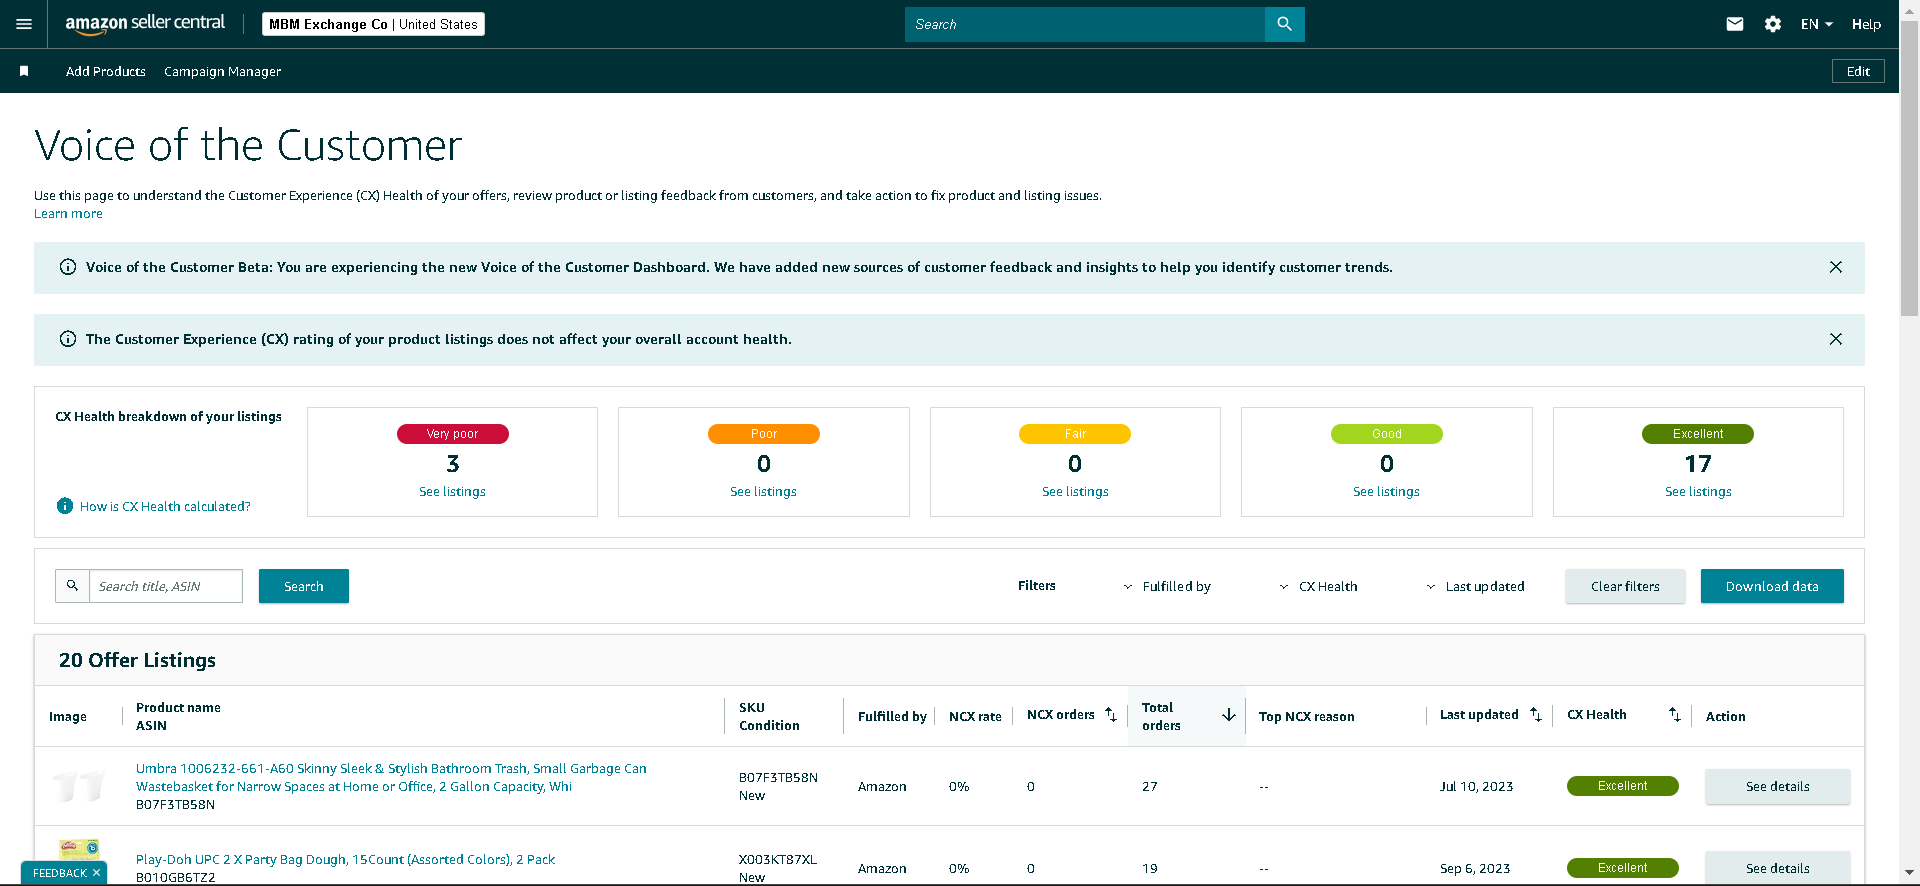See listings under Good
This screenshot has height=886, width=1920.
1387,491
